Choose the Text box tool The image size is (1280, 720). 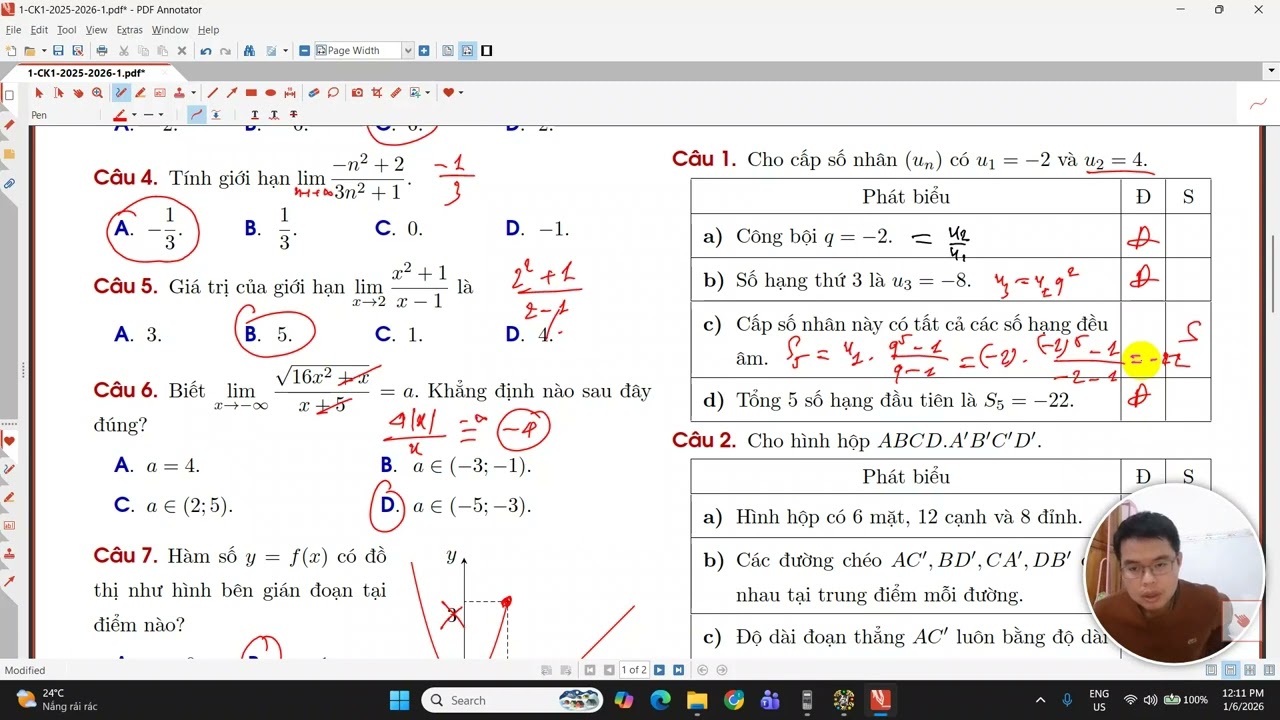click(160, 92)
